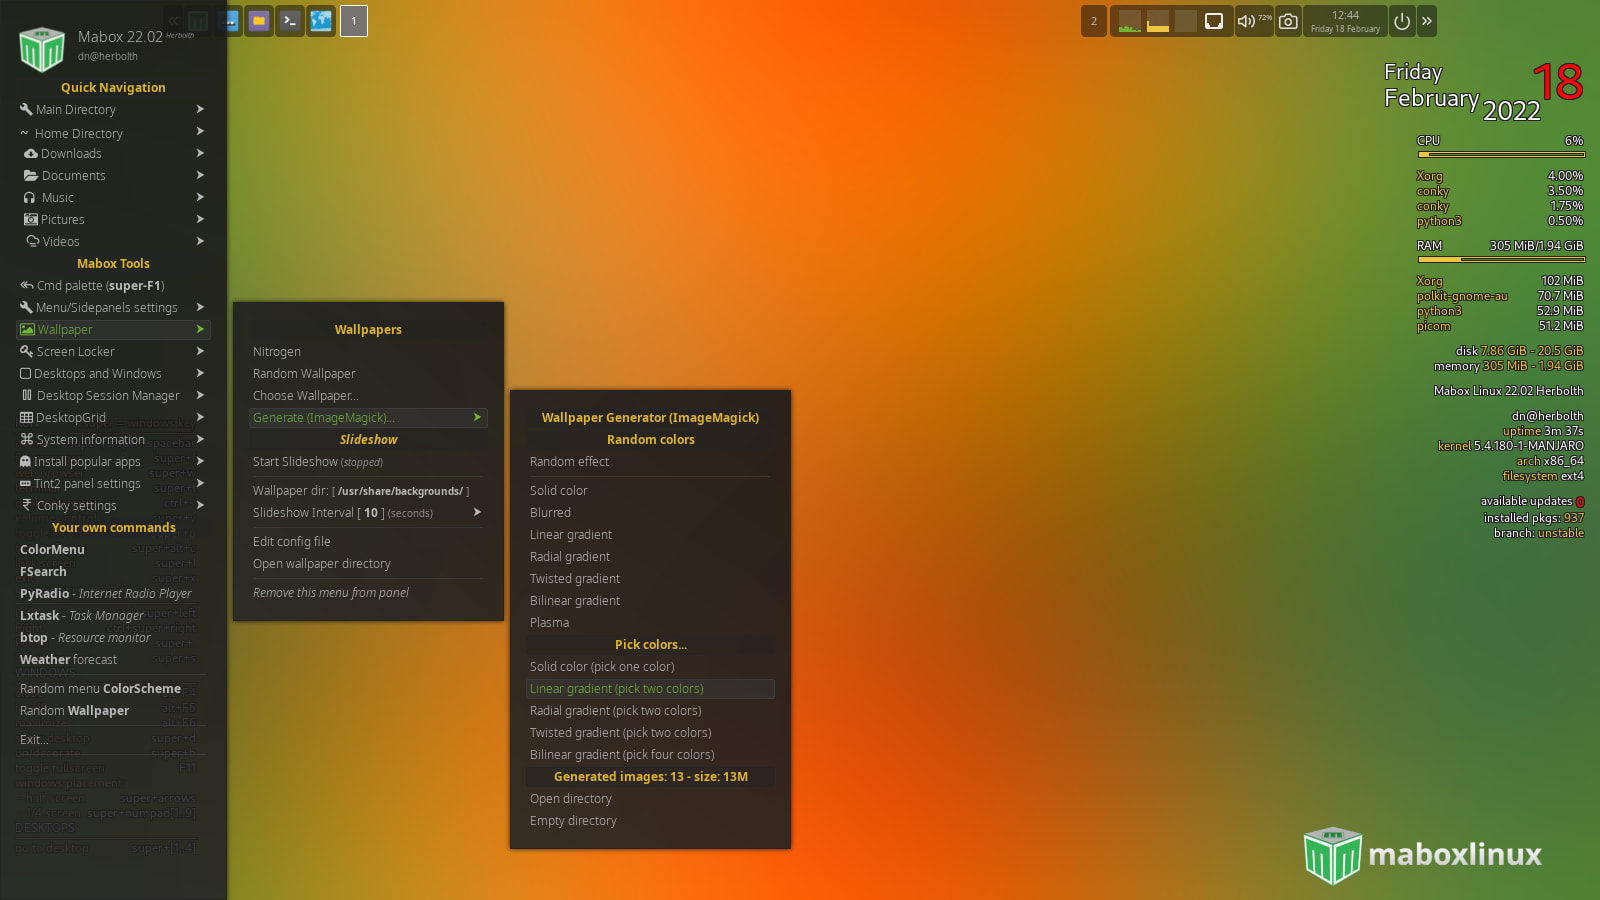Click the screenshot camera icon

pos(1288,21)
